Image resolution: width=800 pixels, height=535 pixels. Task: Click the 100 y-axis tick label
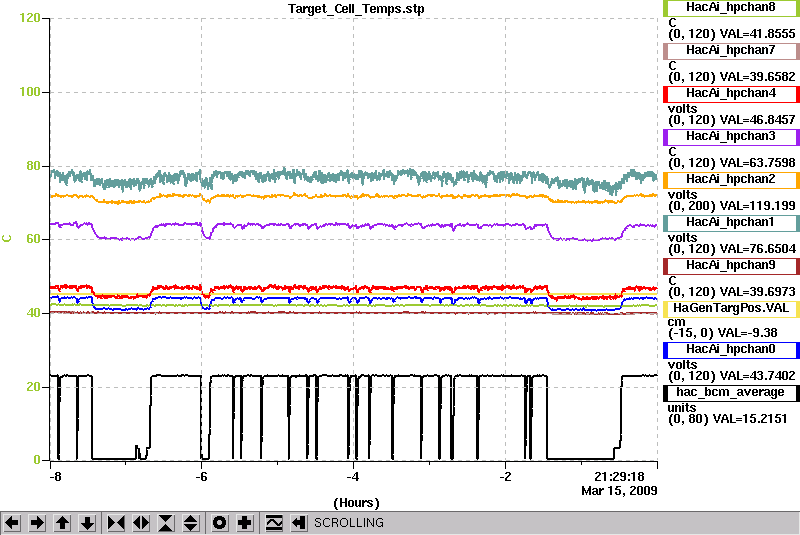pos(30,92)
